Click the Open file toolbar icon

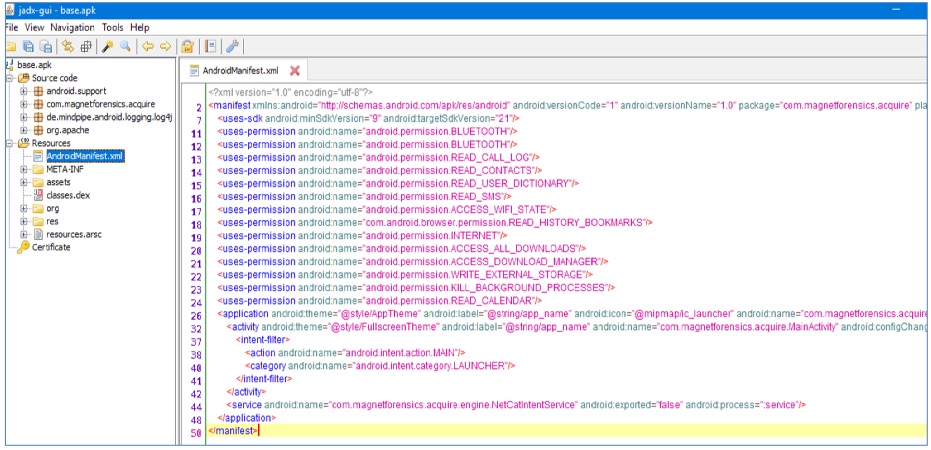pos(10,46)
